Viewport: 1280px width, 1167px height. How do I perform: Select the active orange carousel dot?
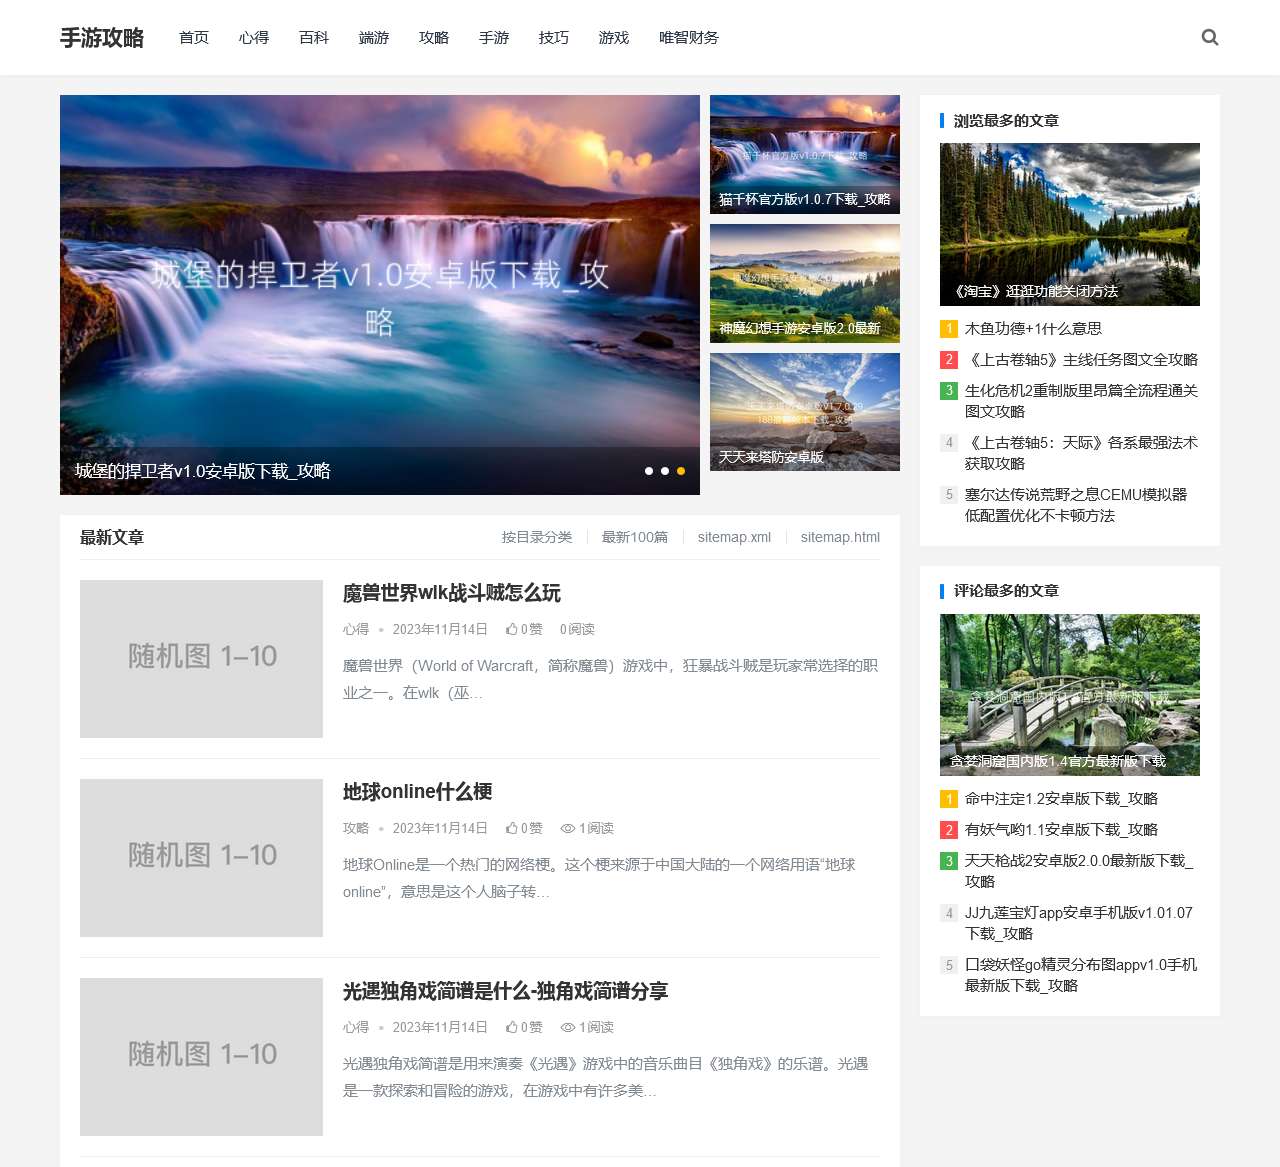[x=681, y=471]
